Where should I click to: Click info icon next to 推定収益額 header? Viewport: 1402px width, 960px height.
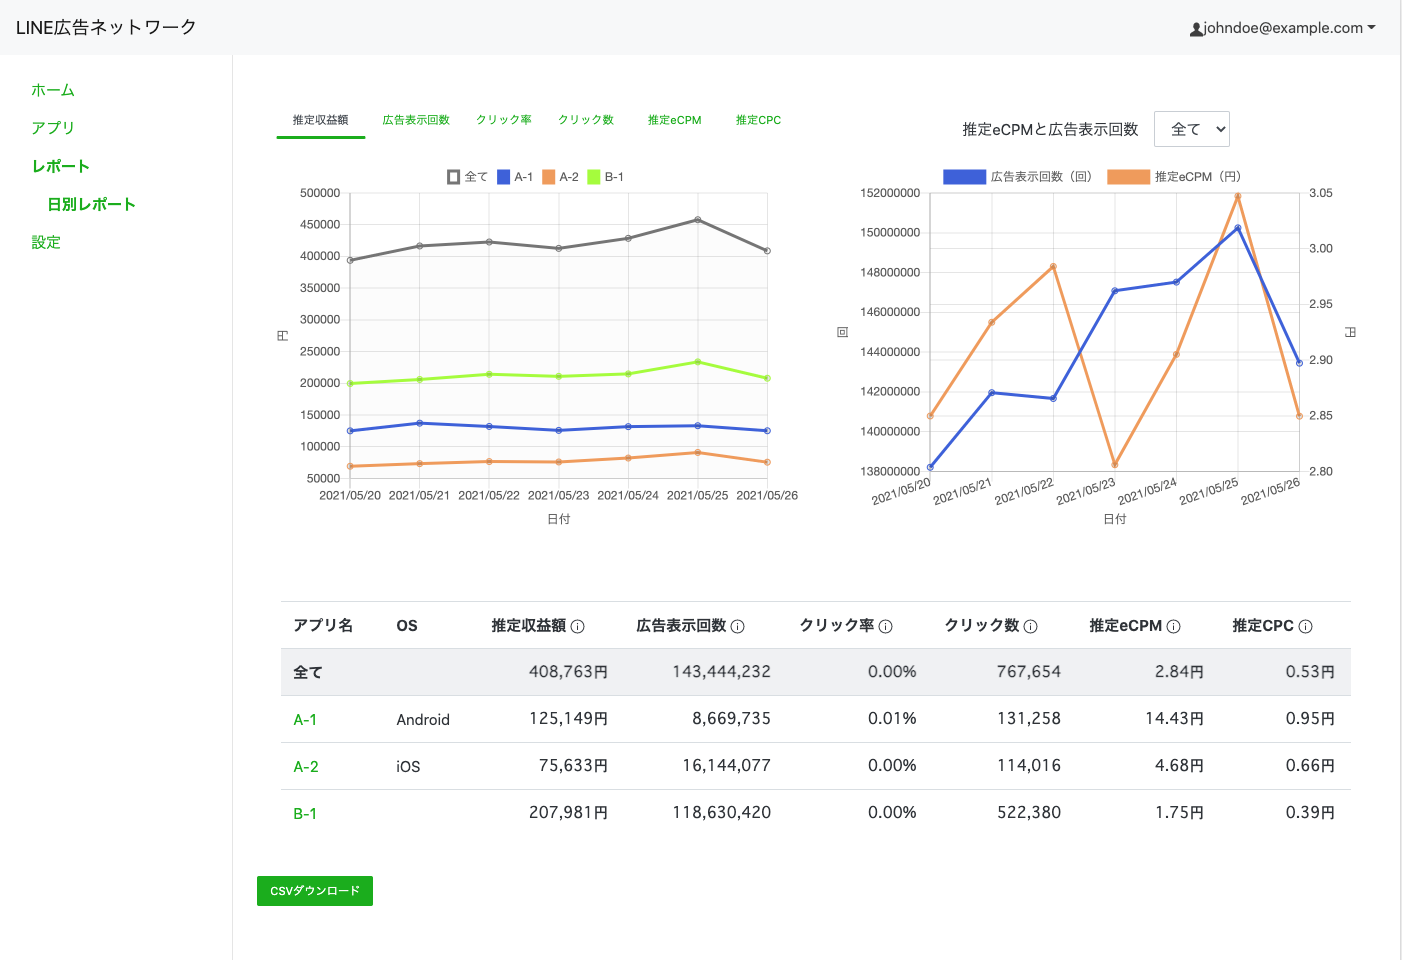click(x=578, y=626)
